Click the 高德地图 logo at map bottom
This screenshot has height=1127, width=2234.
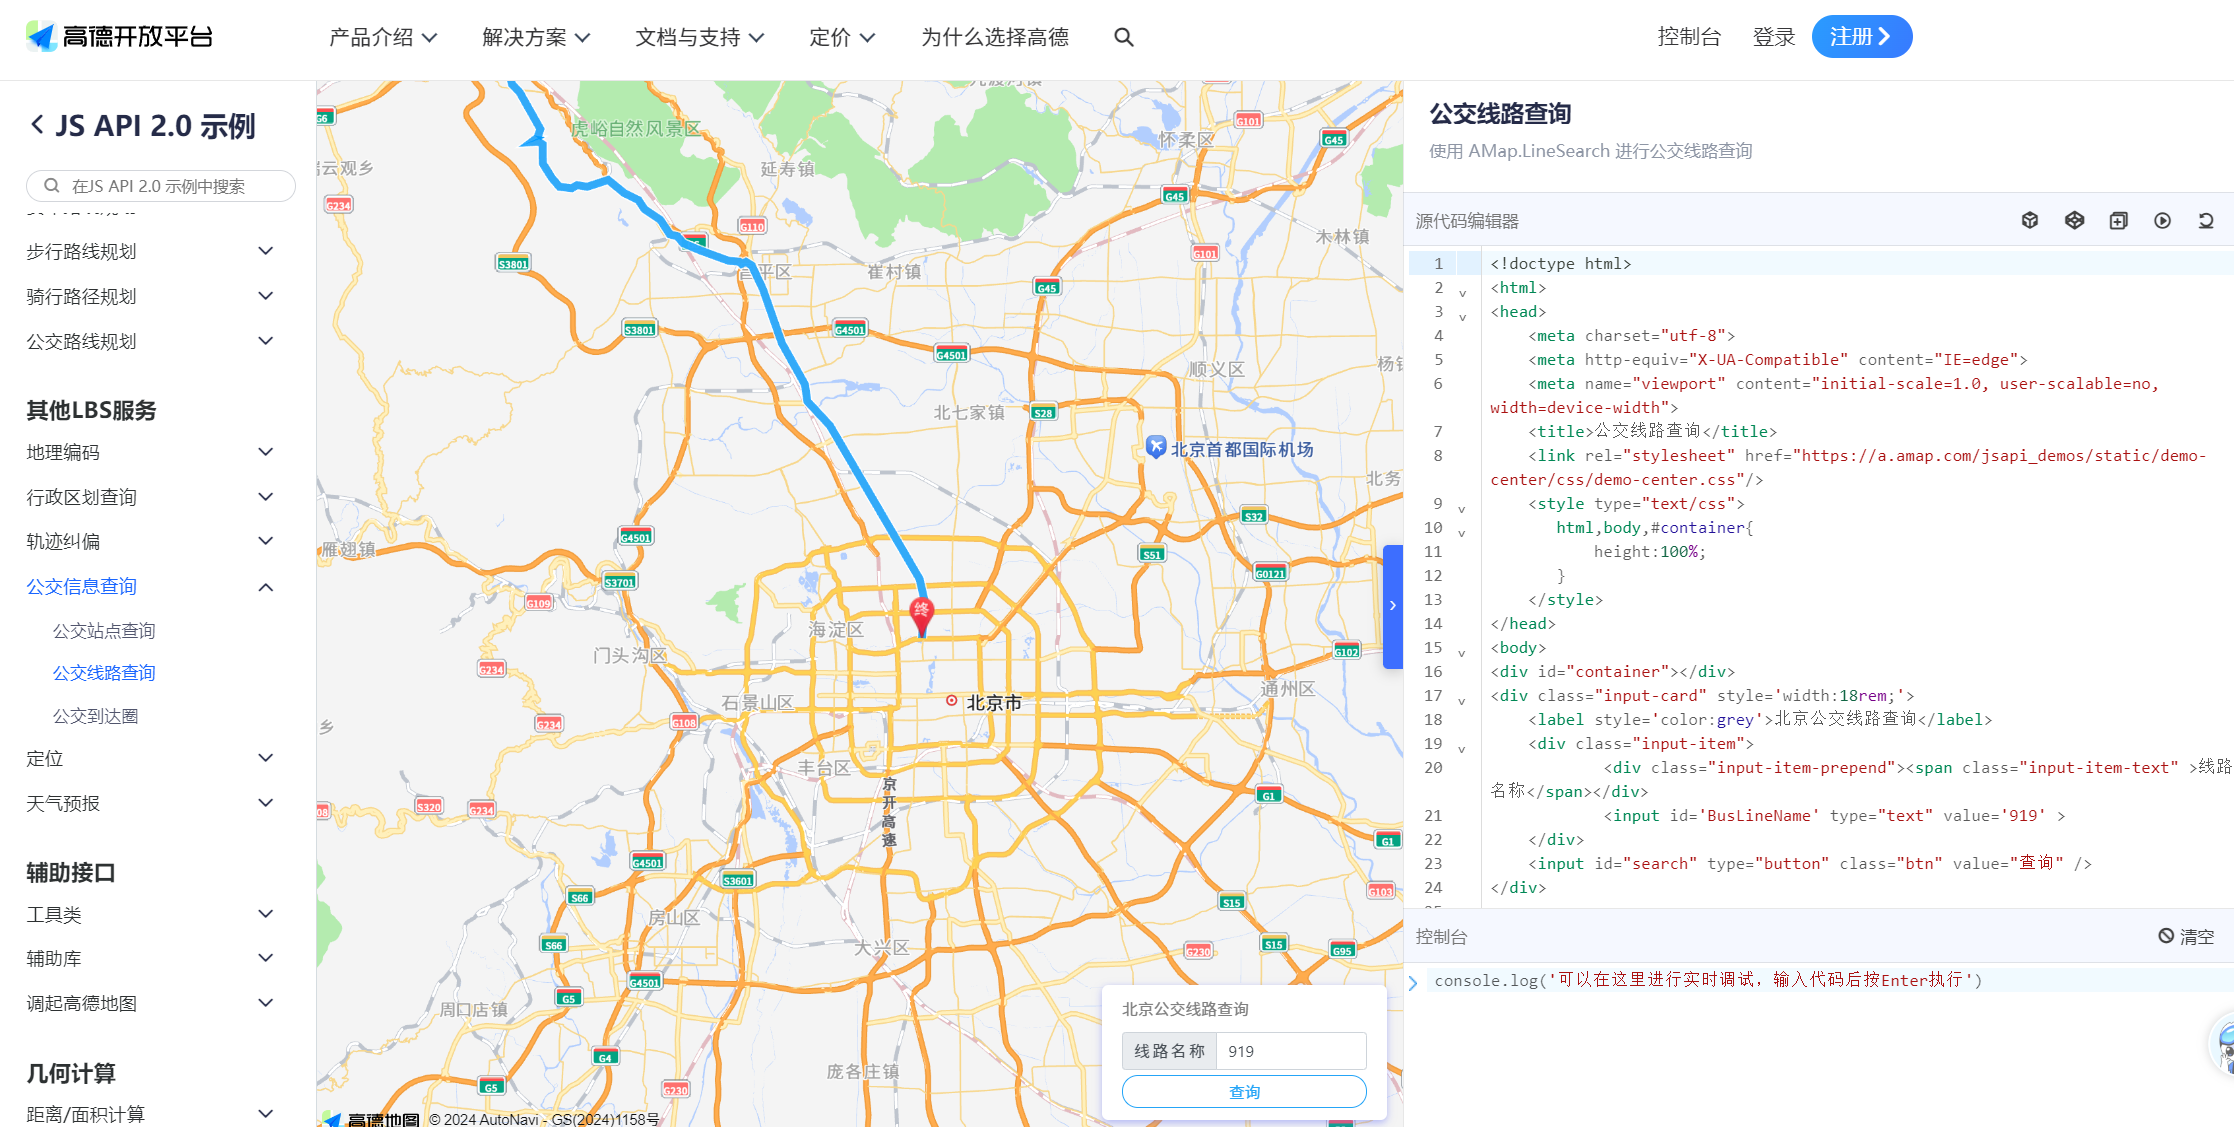click(370, 1119)
